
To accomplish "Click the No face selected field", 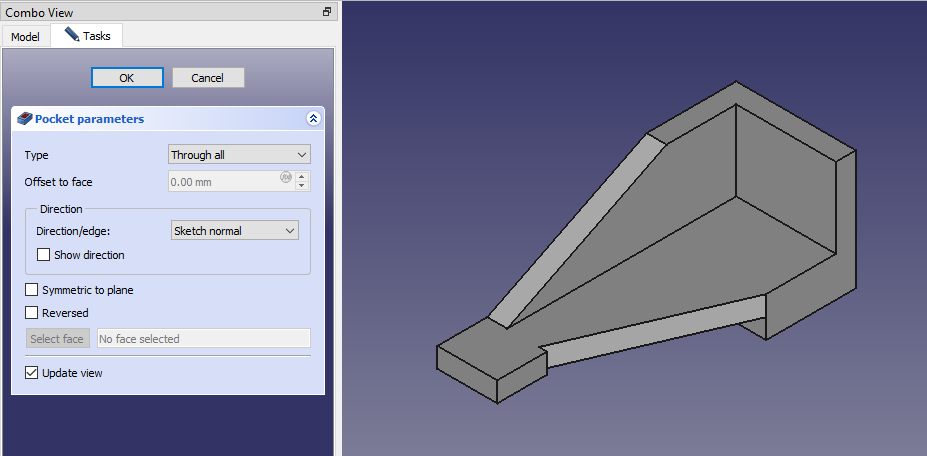I will point(203,339).
